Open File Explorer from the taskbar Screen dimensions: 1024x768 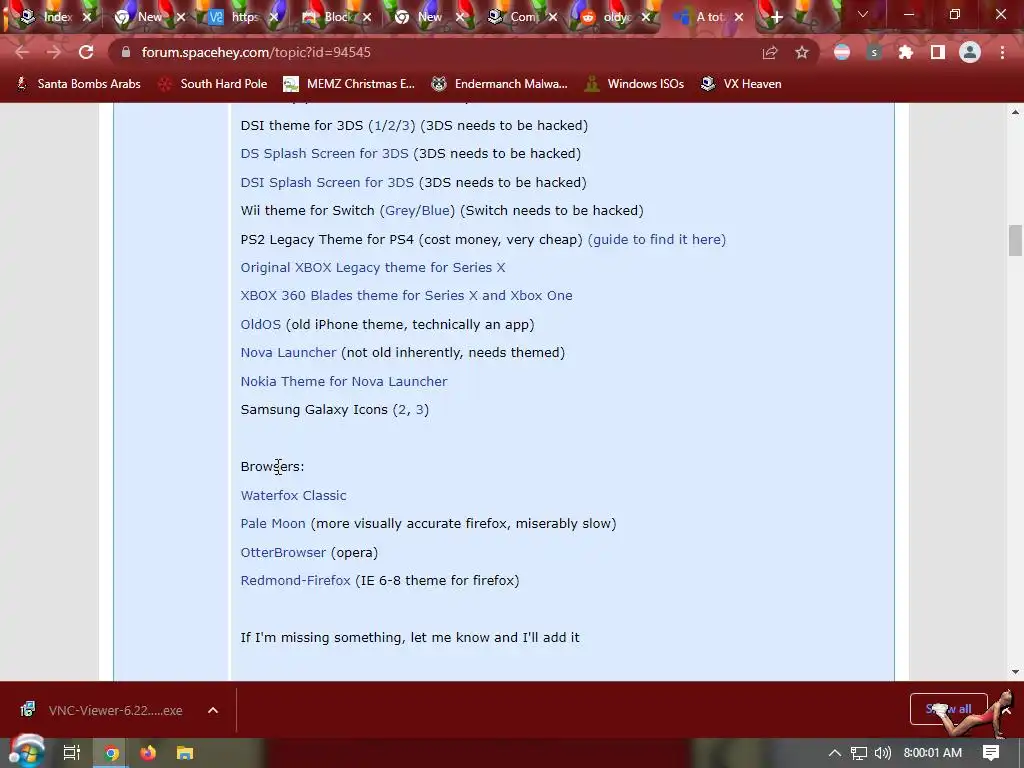point(185,753)
